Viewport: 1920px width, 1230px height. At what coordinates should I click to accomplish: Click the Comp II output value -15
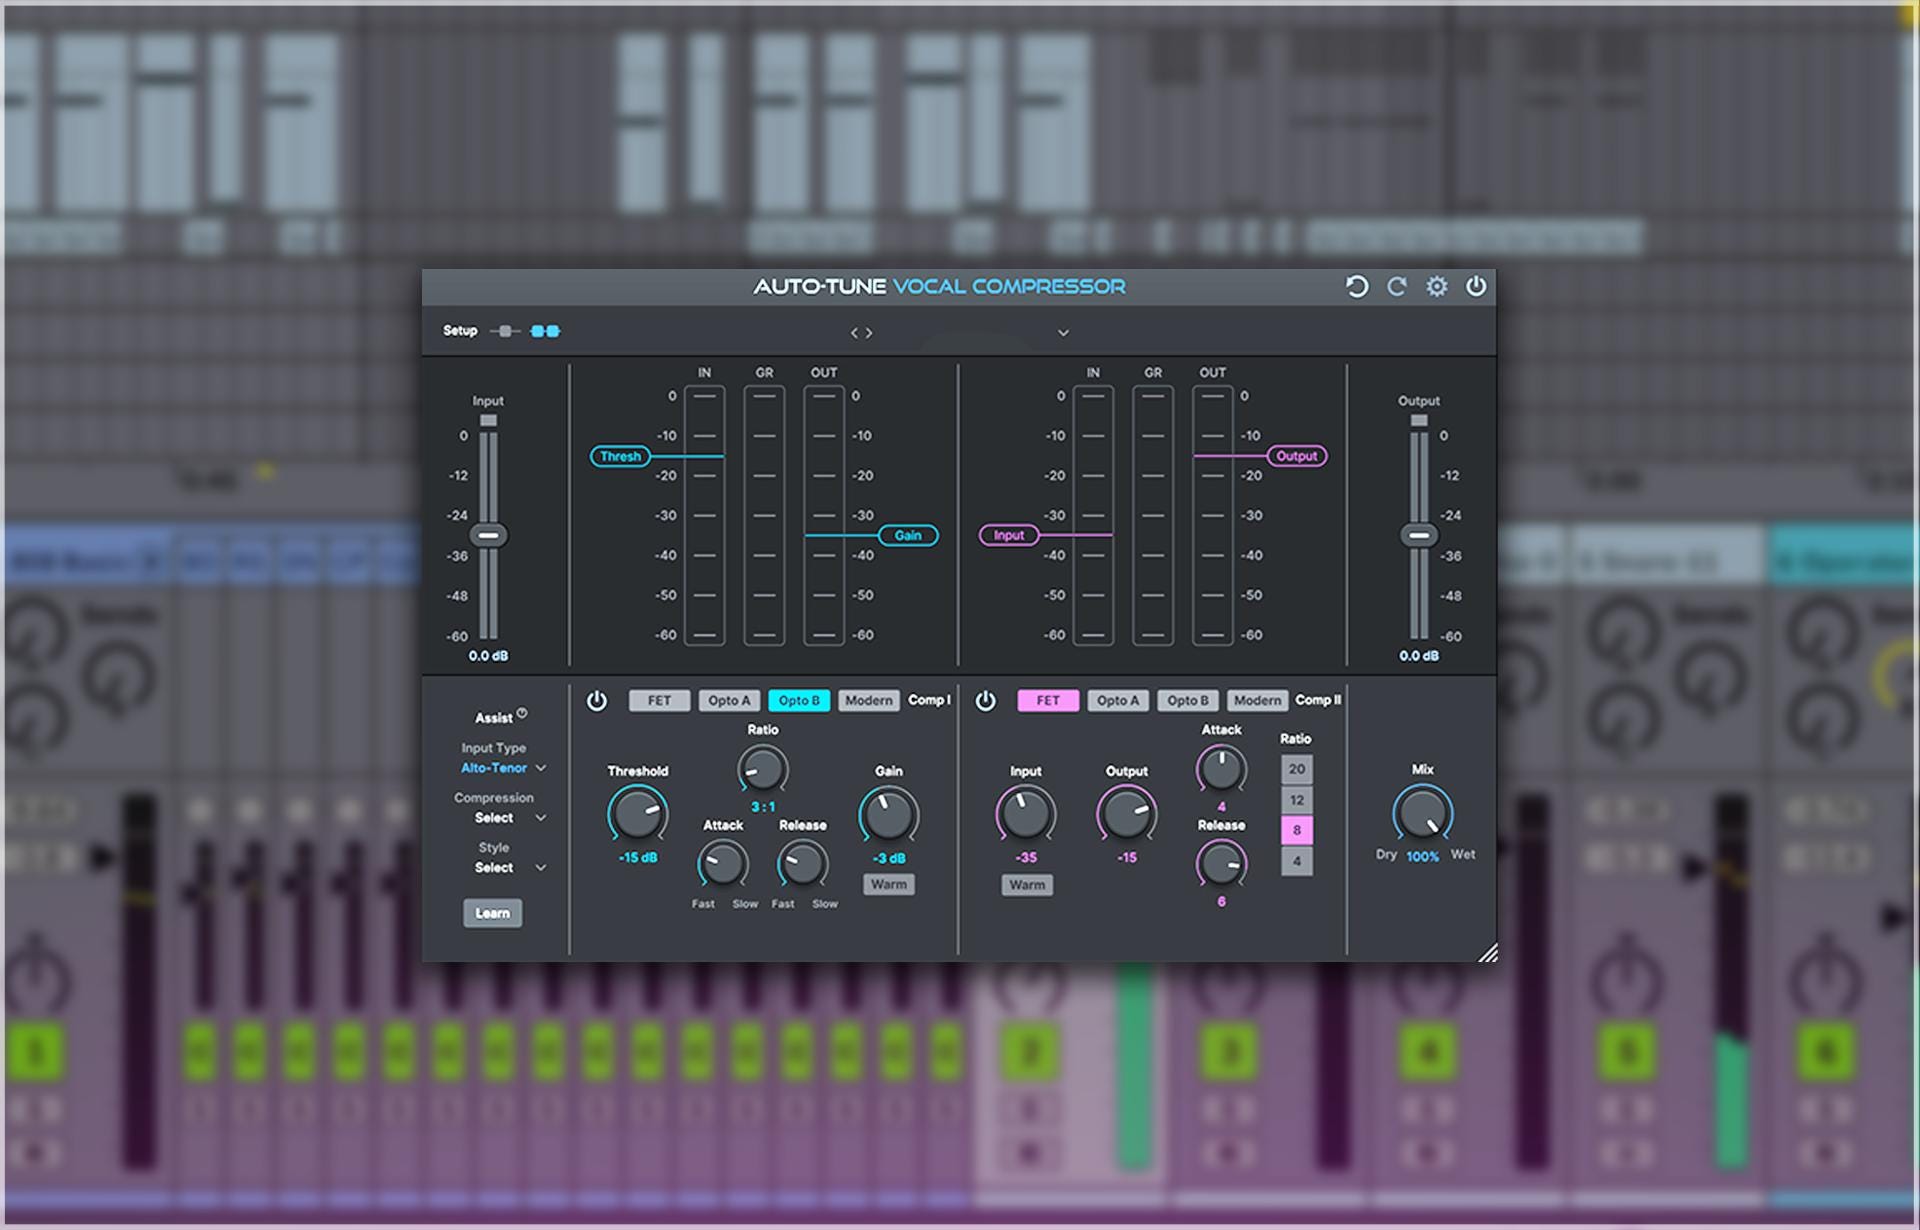pyautogui.click(x=1127, y=858)
